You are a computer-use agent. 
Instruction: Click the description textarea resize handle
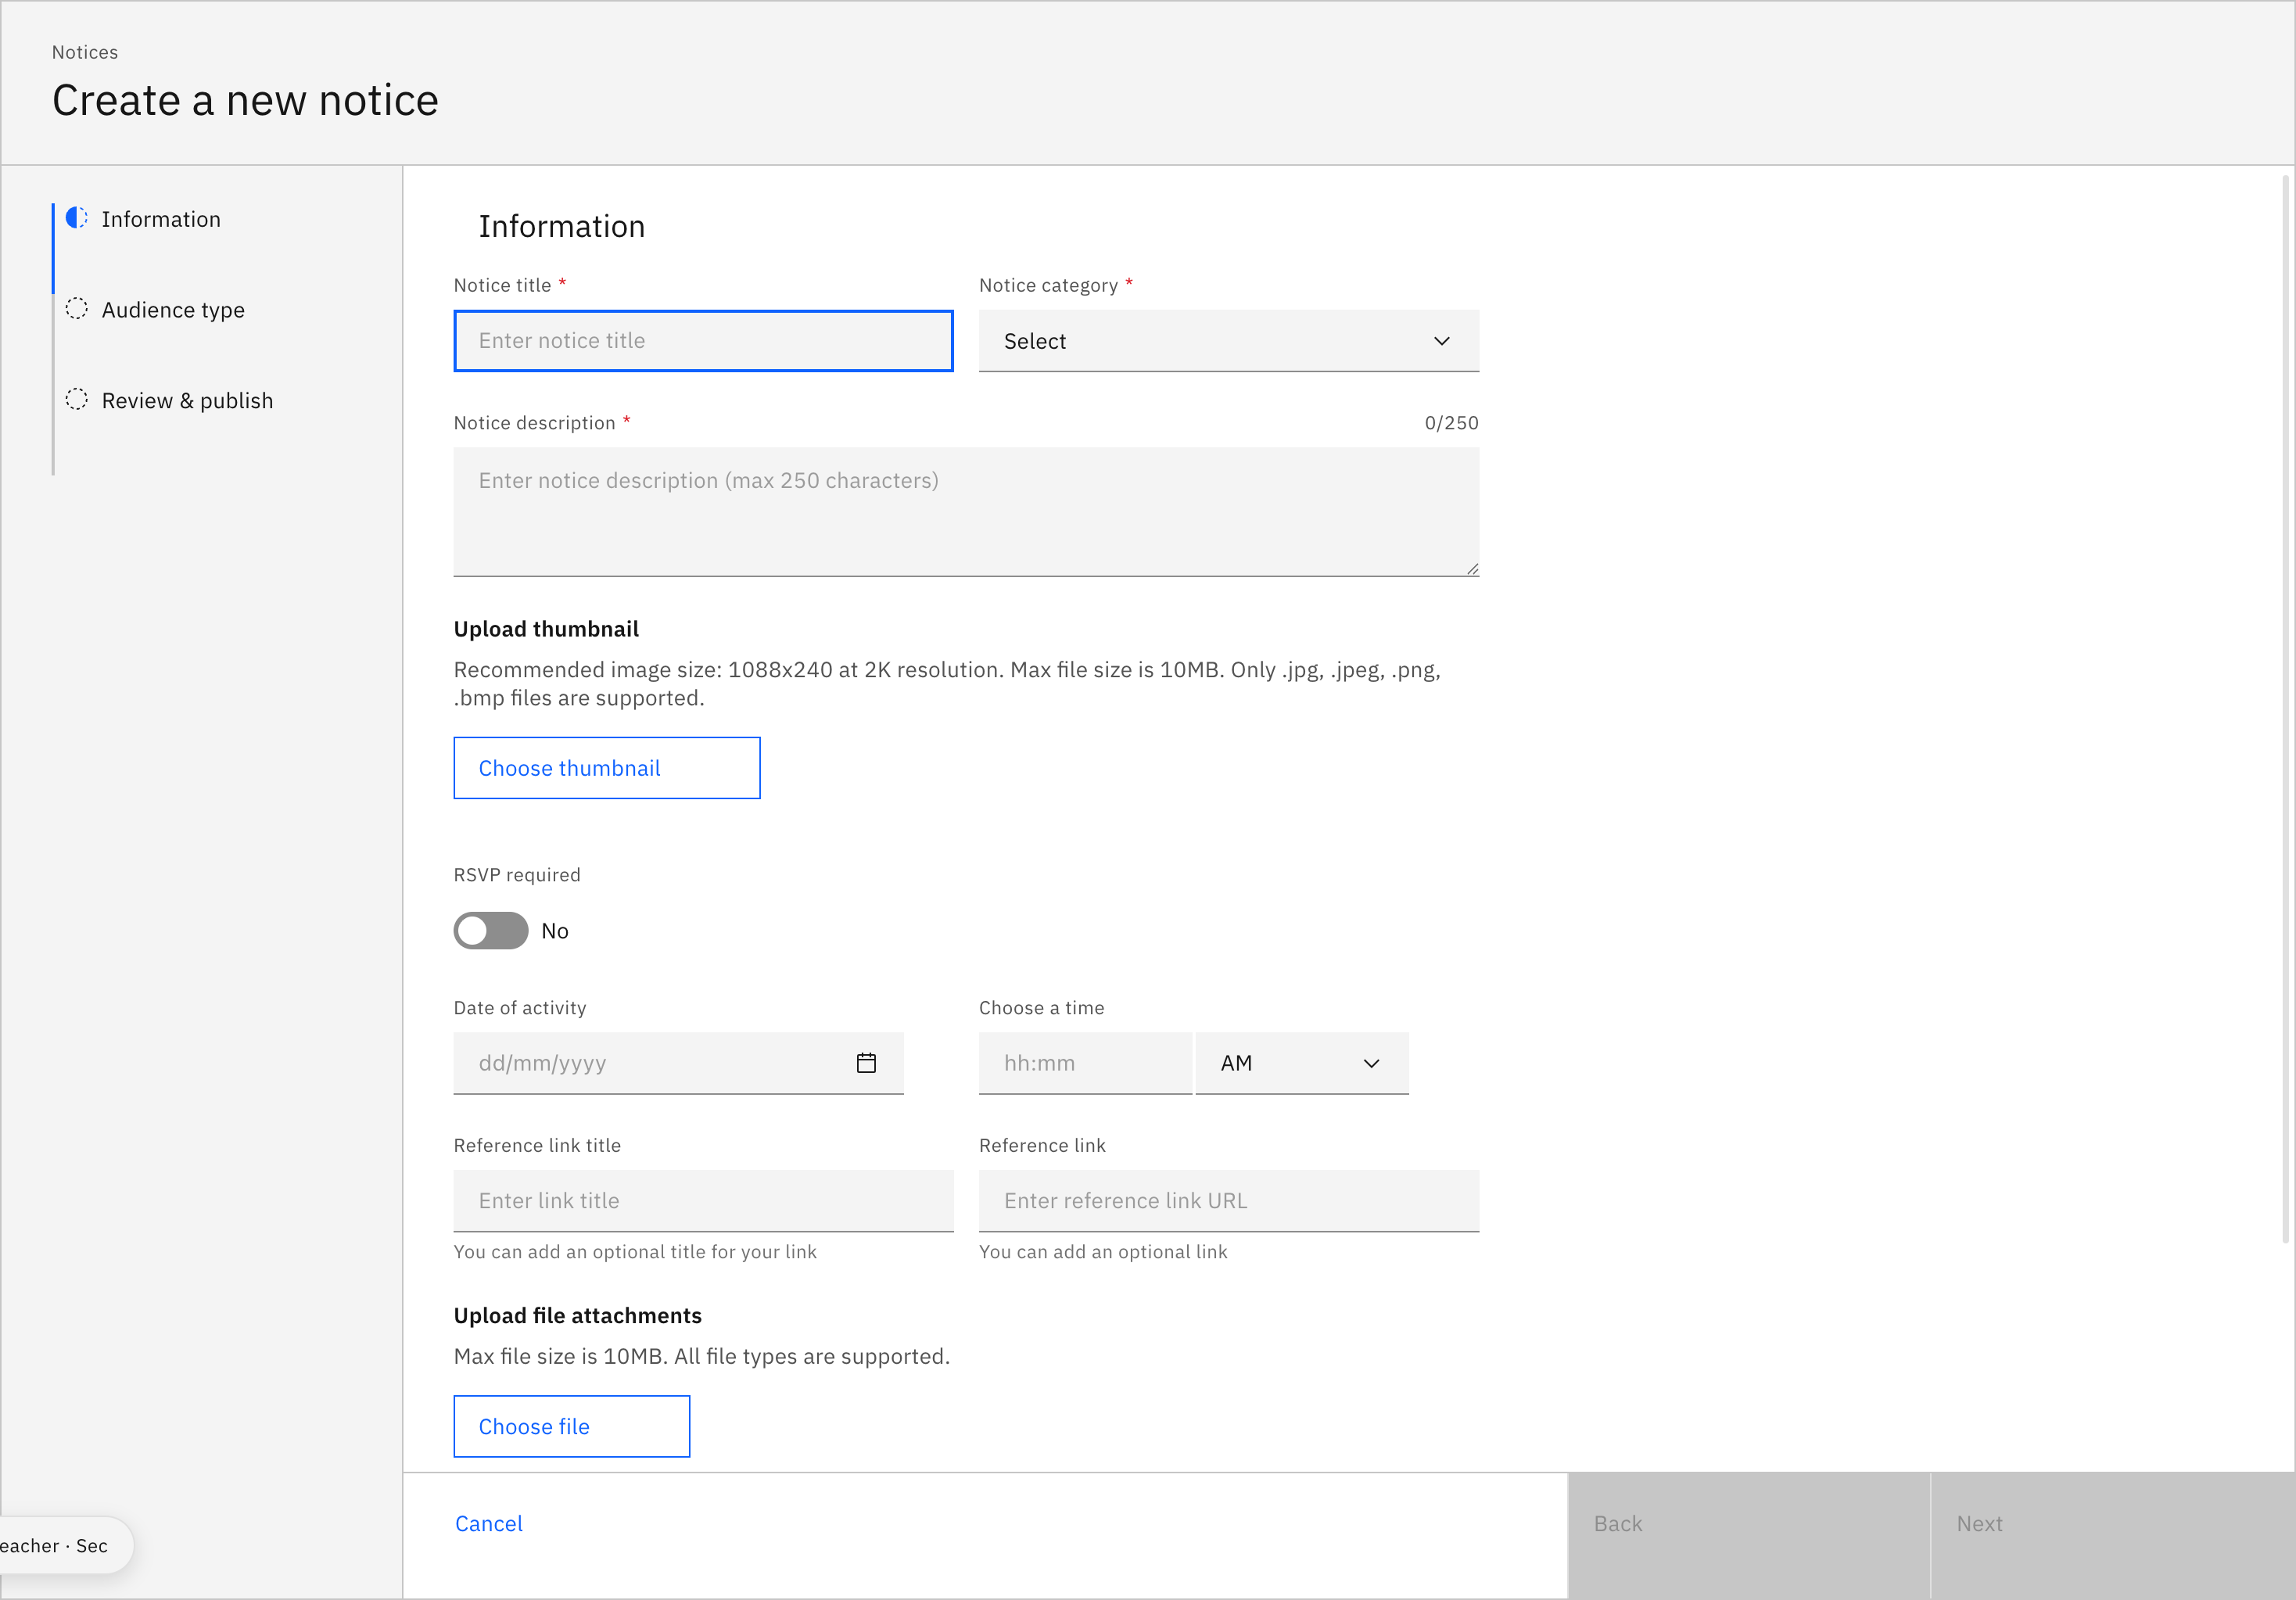[x=1472, y=569]
